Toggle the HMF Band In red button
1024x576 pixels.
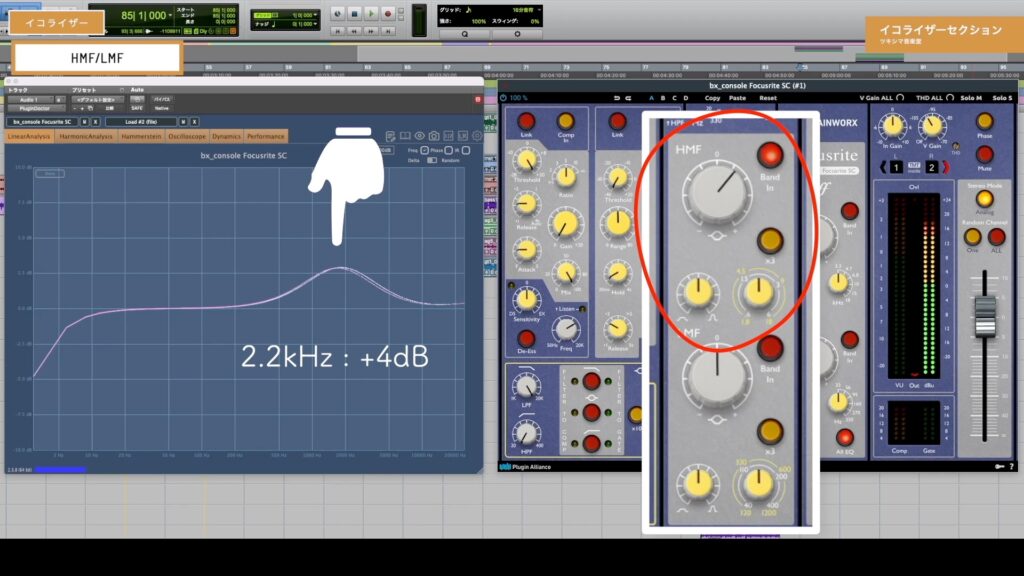(770, 155)
